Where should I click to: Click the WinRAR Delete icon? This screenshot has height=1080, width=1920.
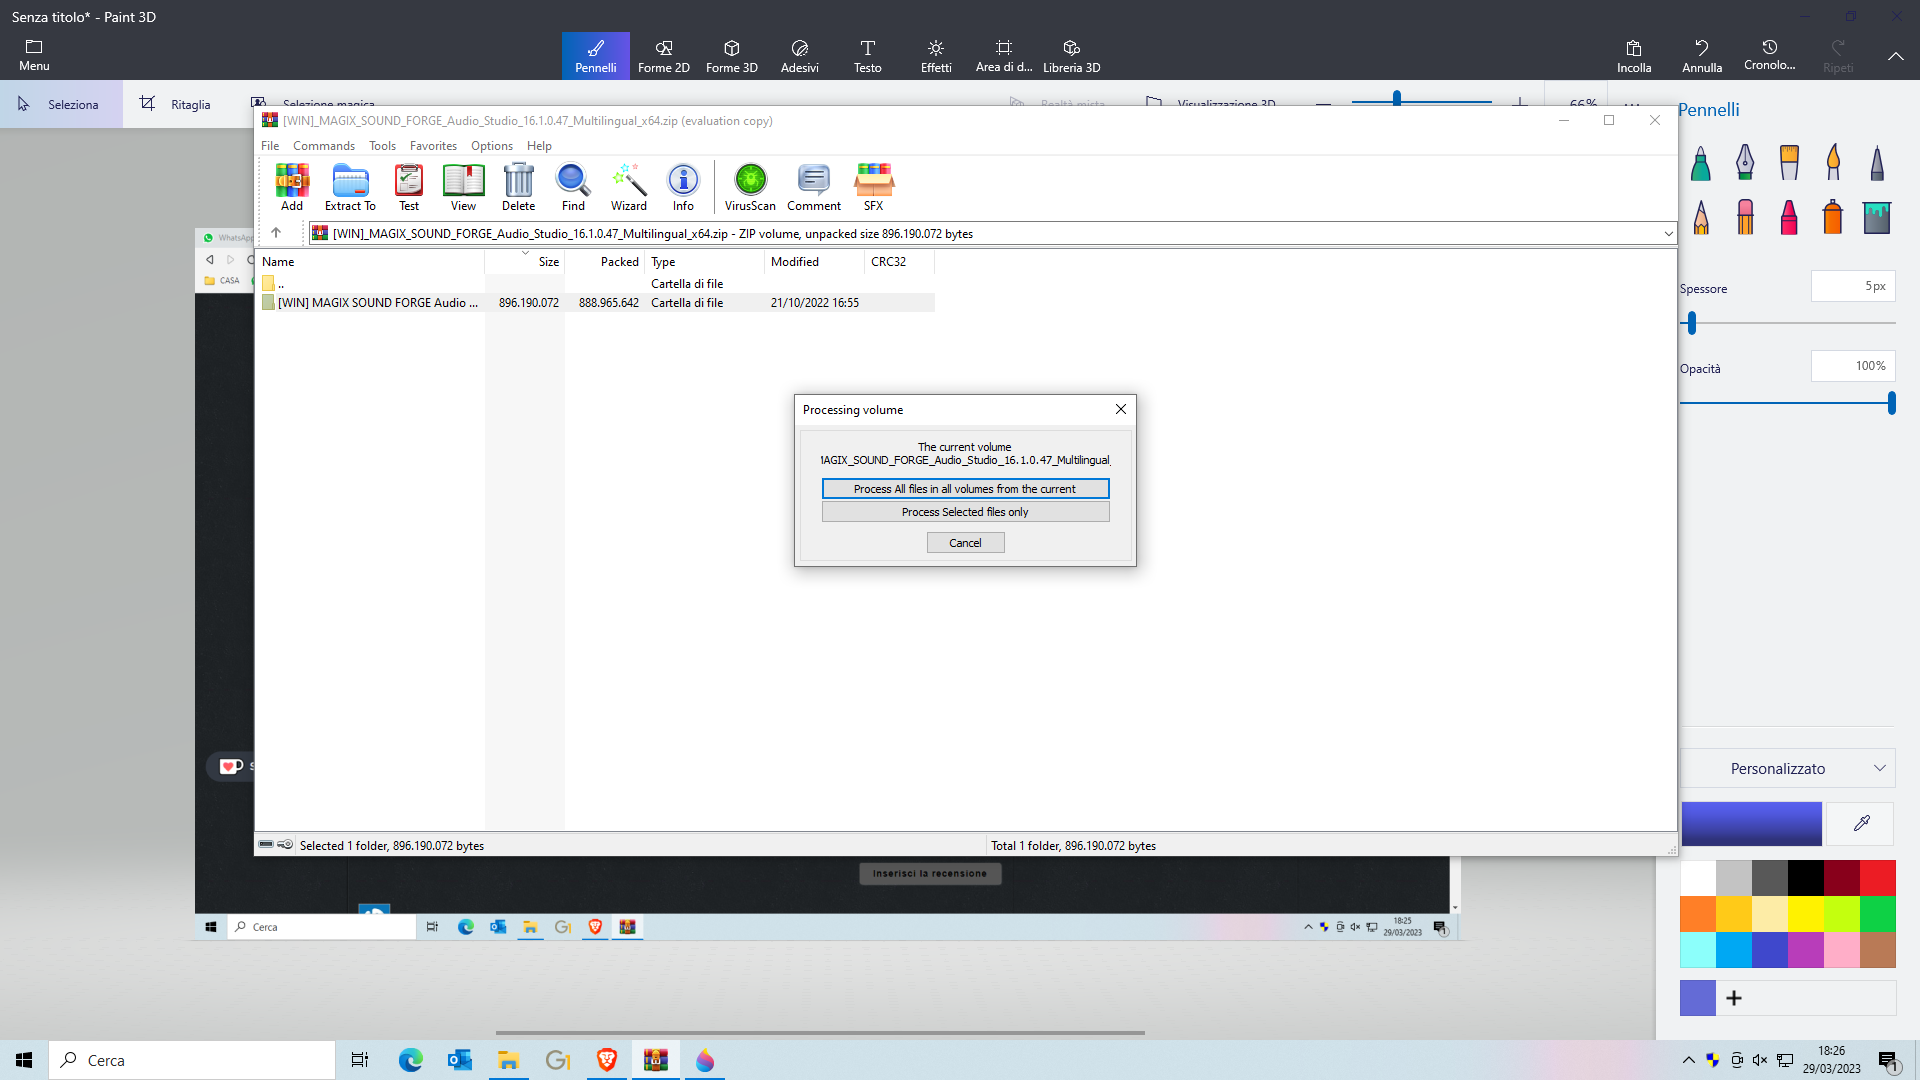pos(518,187)
